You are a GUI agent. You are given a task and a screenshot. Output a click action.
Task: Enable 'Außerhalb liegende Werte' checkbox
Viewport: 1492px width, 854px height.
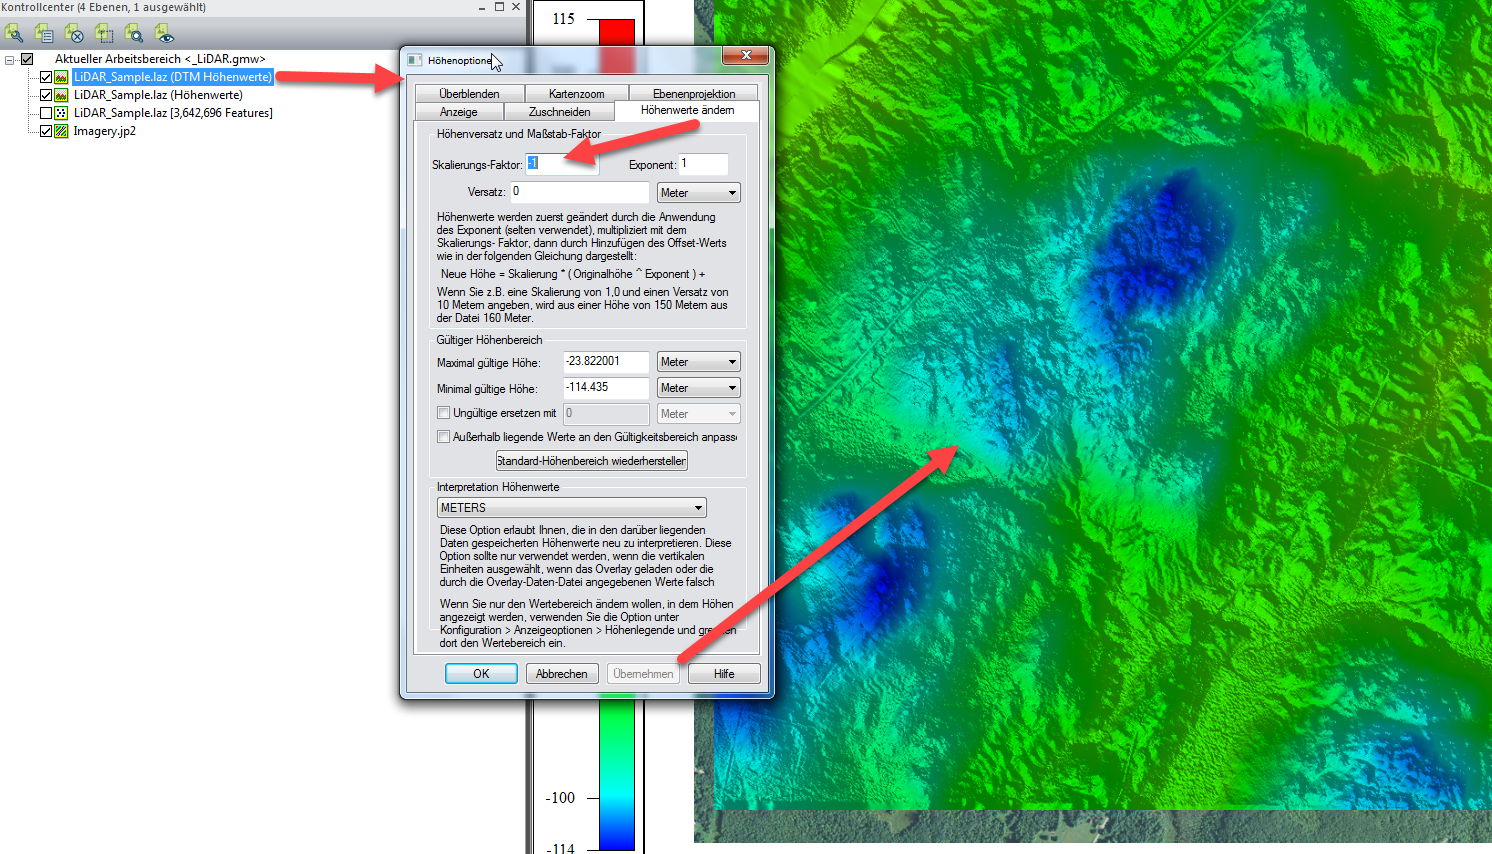coord(443,437)
